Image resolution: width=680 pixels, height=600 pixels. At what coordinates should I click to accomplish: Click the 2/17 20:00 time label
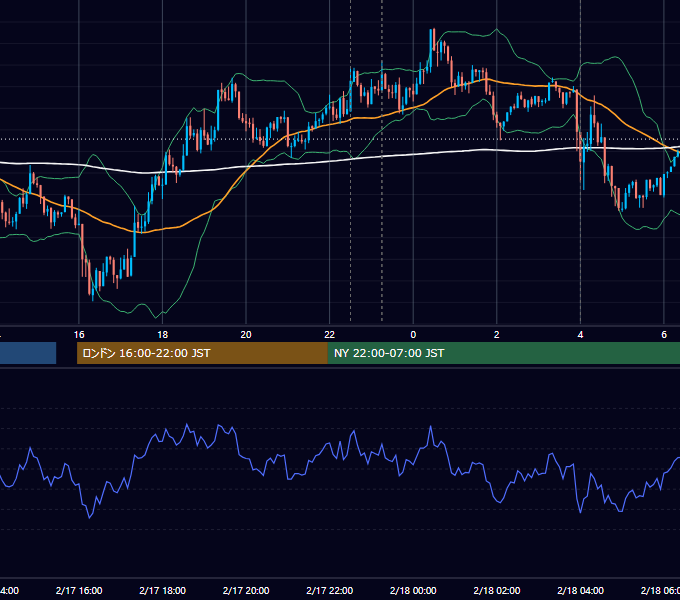click(246, 590)
